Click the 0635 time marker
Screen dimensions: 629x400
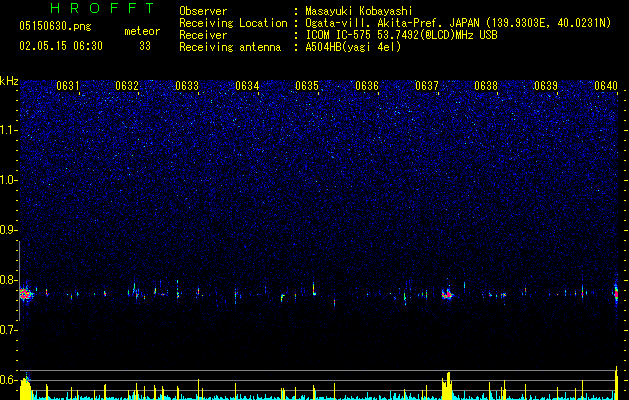307,86
